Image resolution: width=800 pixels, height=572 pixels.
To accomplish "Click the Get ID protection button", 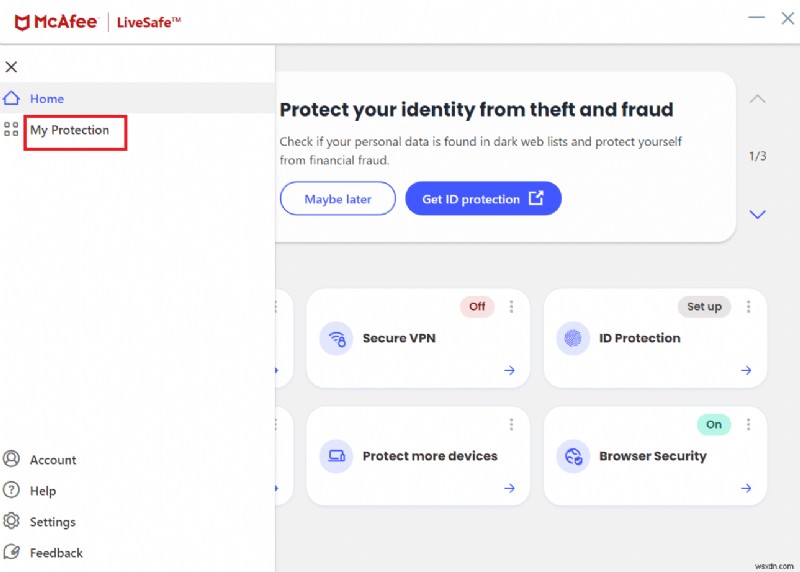I will [483, 199].
